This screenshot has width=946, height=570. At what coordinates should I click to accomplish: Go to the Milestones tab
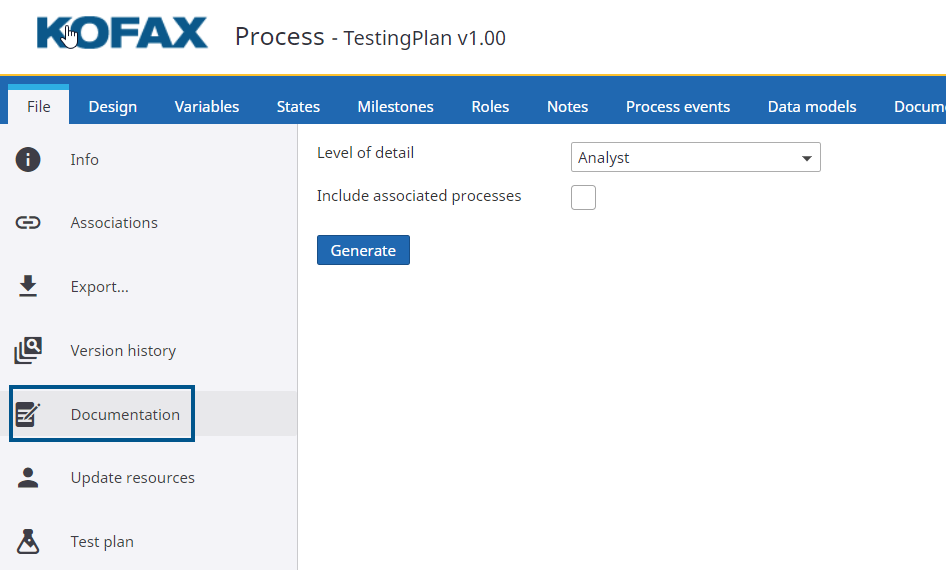395,106
